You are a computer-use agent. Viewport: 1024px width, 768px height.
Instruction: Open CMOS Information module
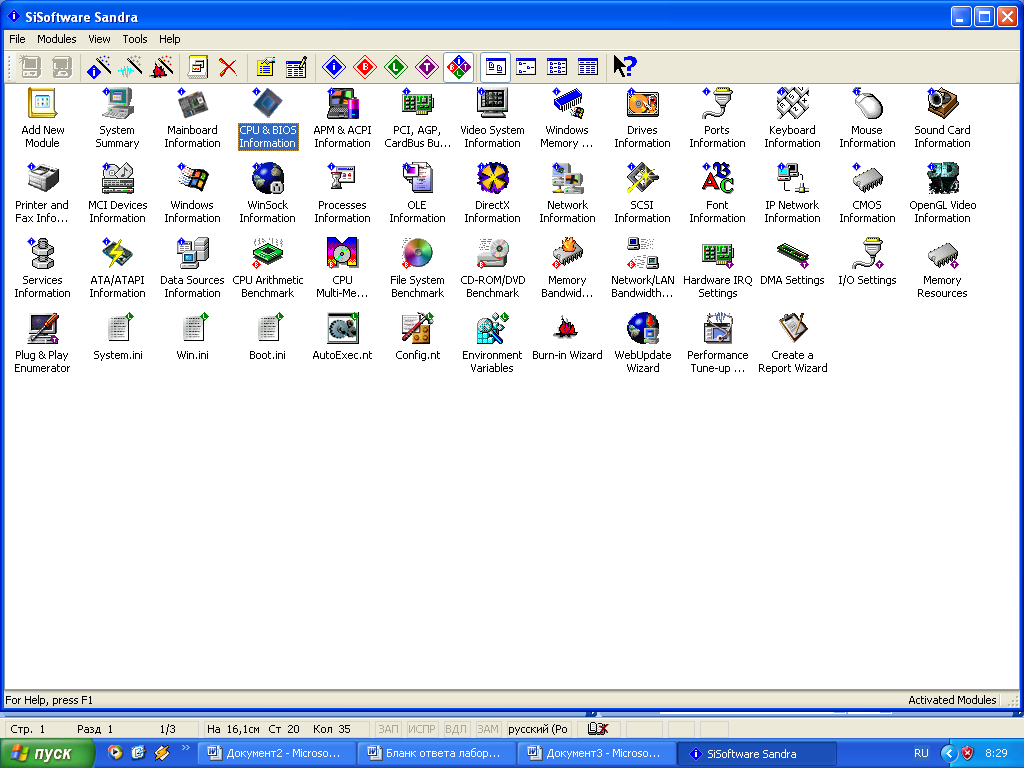point(867,194)
